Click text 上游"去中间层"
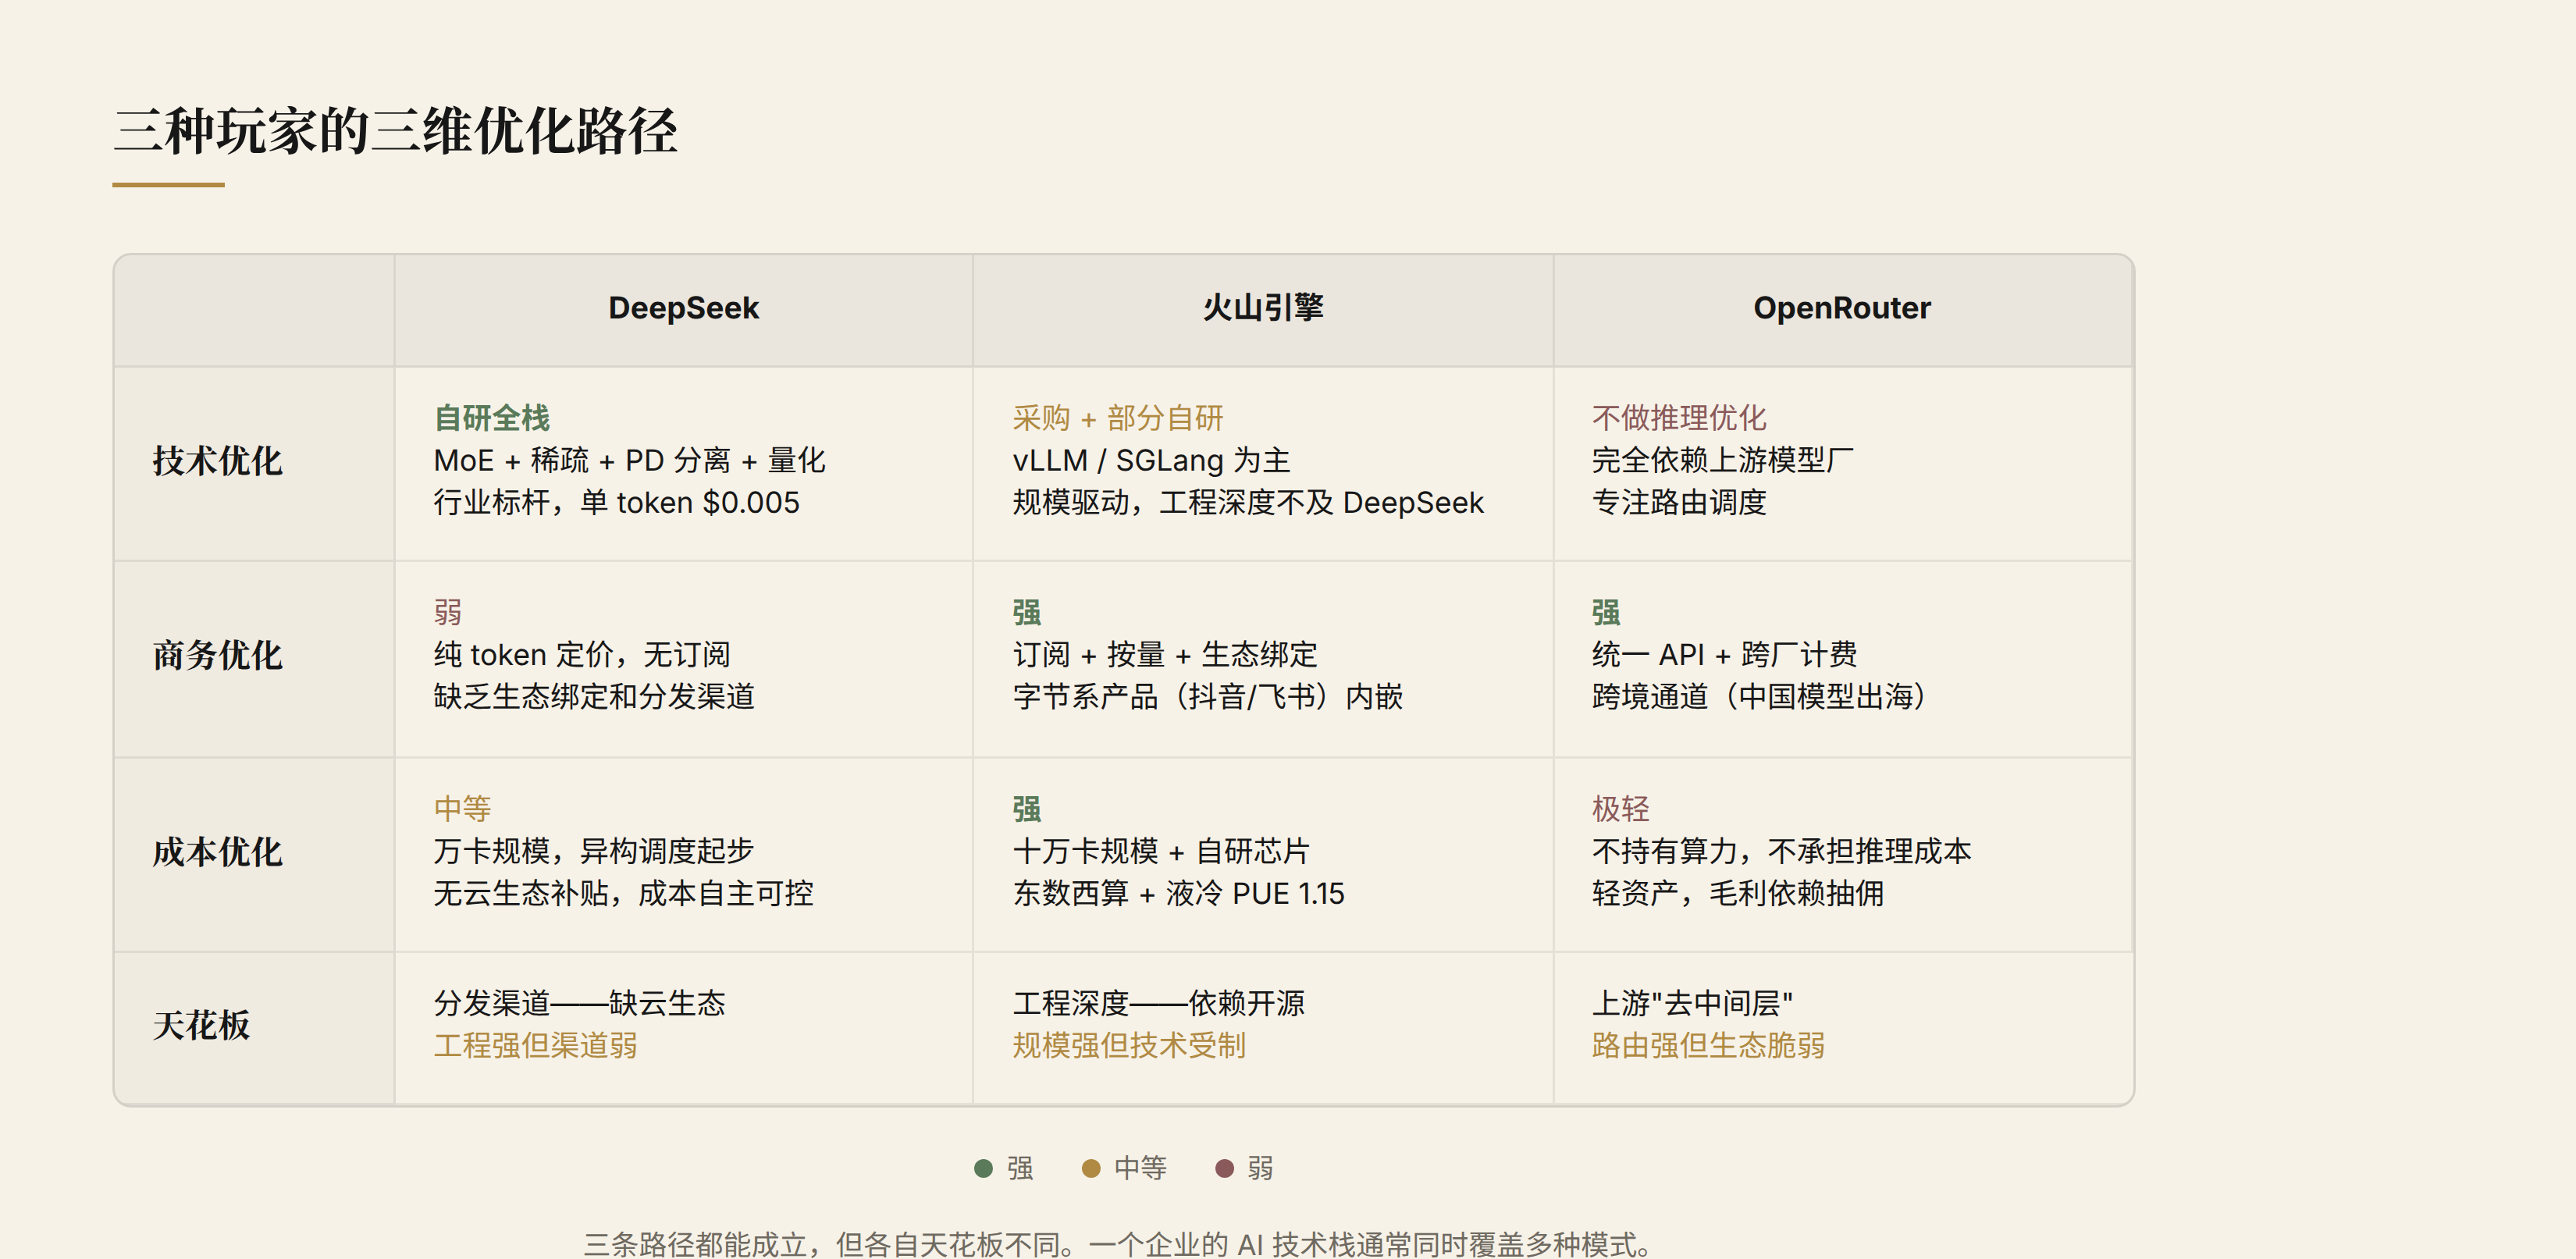Screen dimensions: 2576x1259 pyautogui.click(x=1692, y=1003)
